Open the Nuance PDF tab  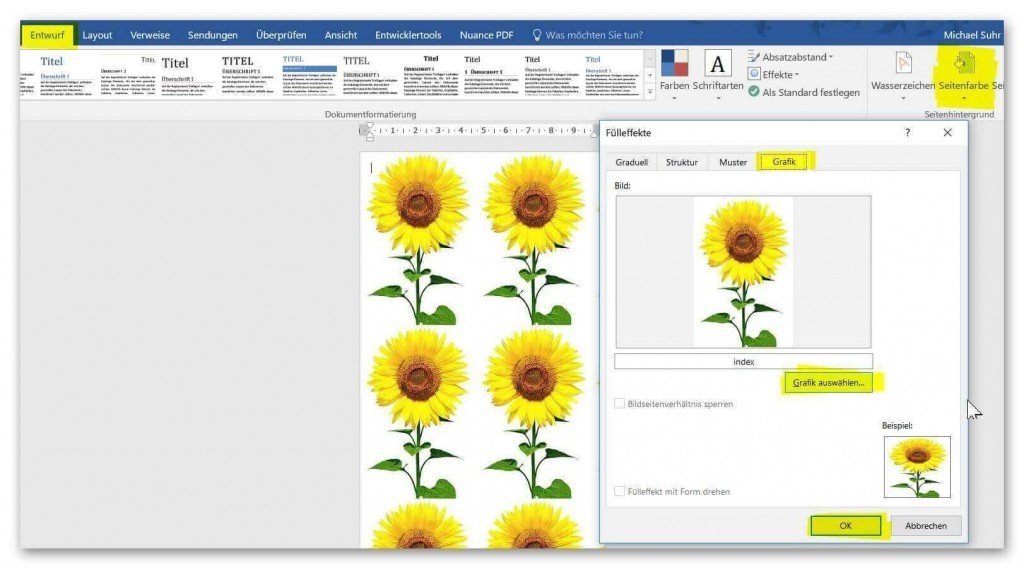point(486,35)
